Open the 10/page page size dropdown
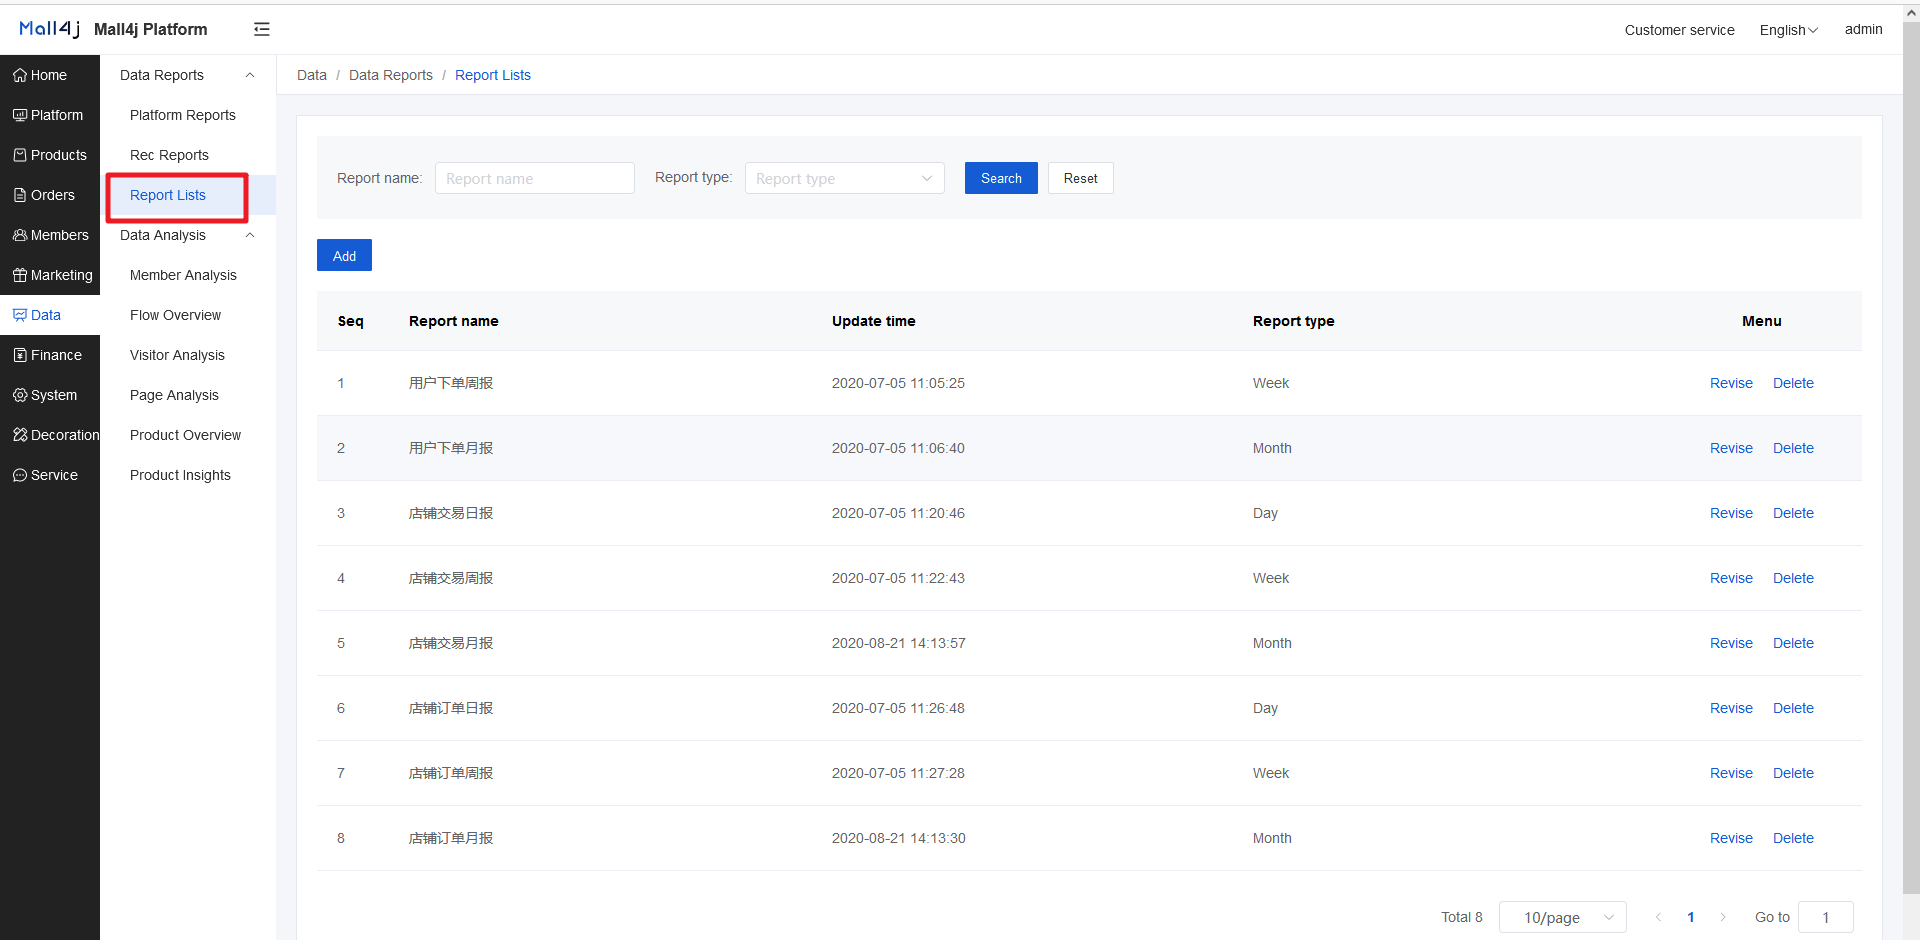The width and height of the screenshot is (1920, 940). tap(1563, 917)
